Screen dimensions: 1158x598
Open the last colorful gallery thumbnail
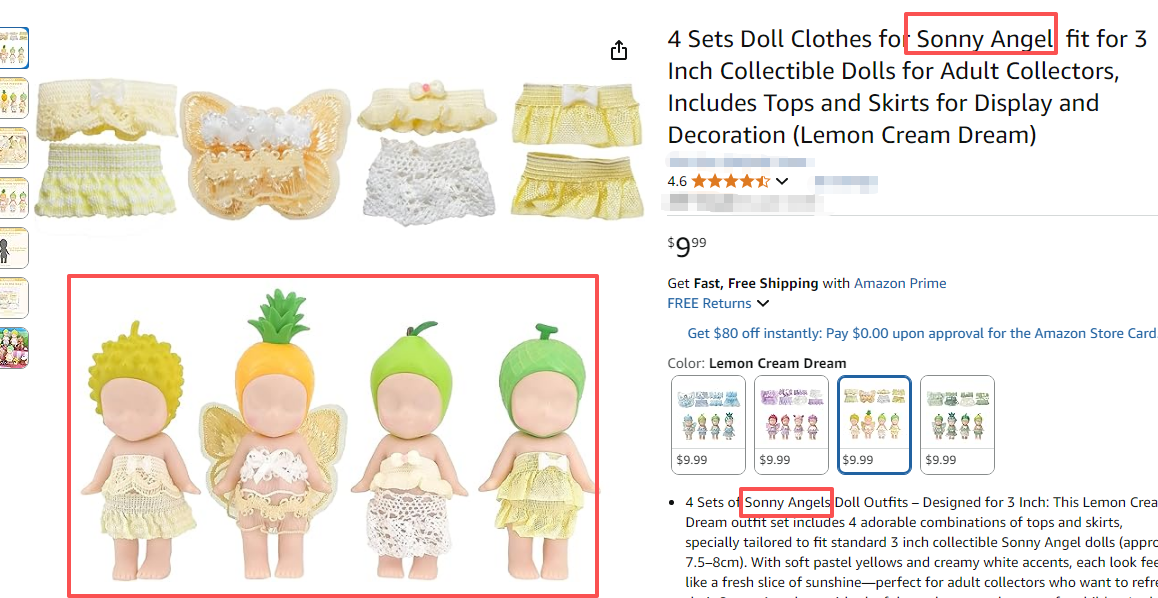coord(14,348)
